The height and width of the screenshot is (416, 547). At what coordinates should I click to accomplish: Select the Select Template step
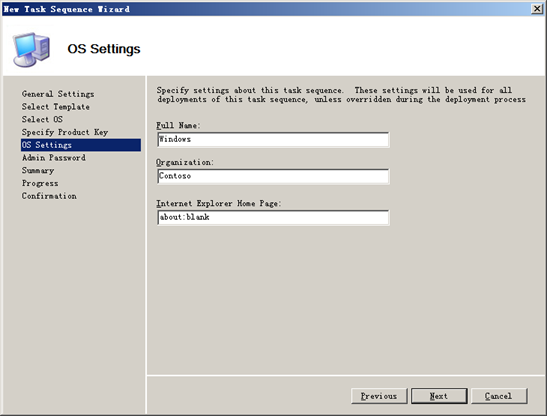point(55,107)
